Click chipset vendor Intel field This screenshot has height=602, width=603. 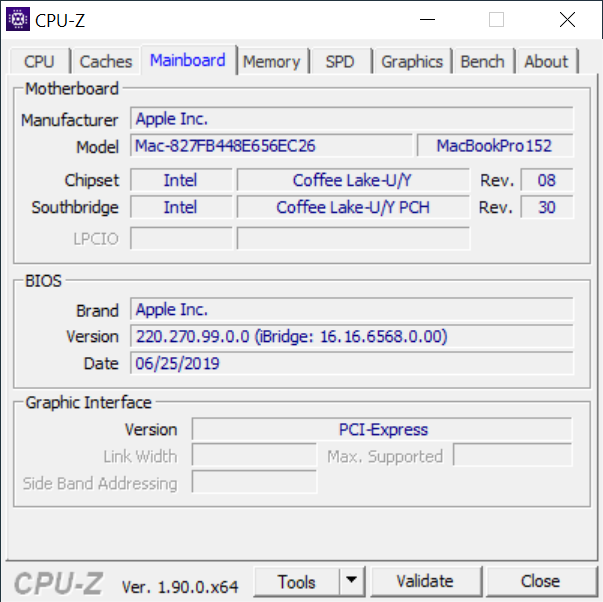pos(181,180)
